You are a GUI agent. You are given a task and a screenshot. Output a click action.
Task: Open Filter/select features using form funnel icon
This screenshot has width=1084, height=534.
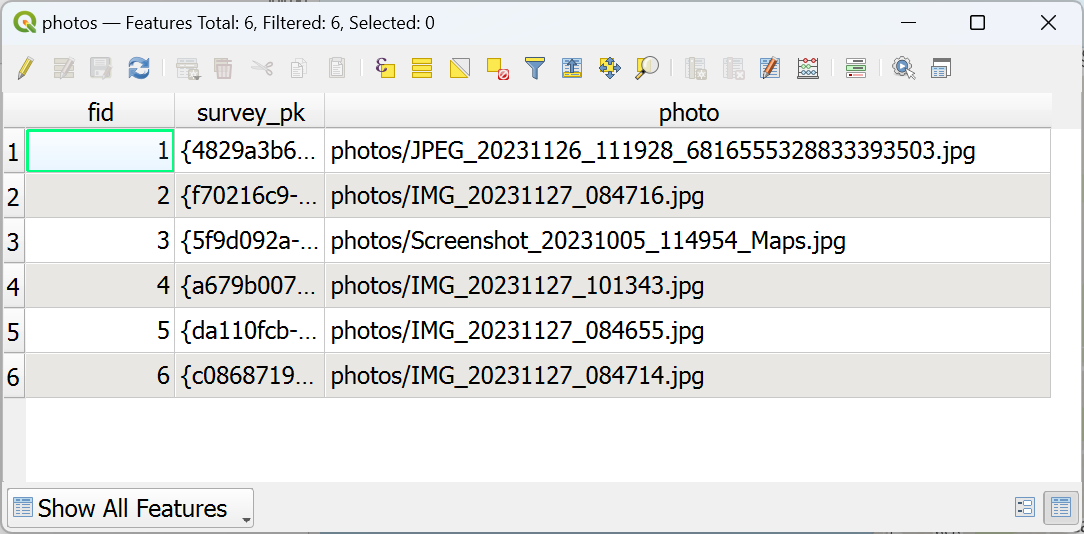click(535, 68)
